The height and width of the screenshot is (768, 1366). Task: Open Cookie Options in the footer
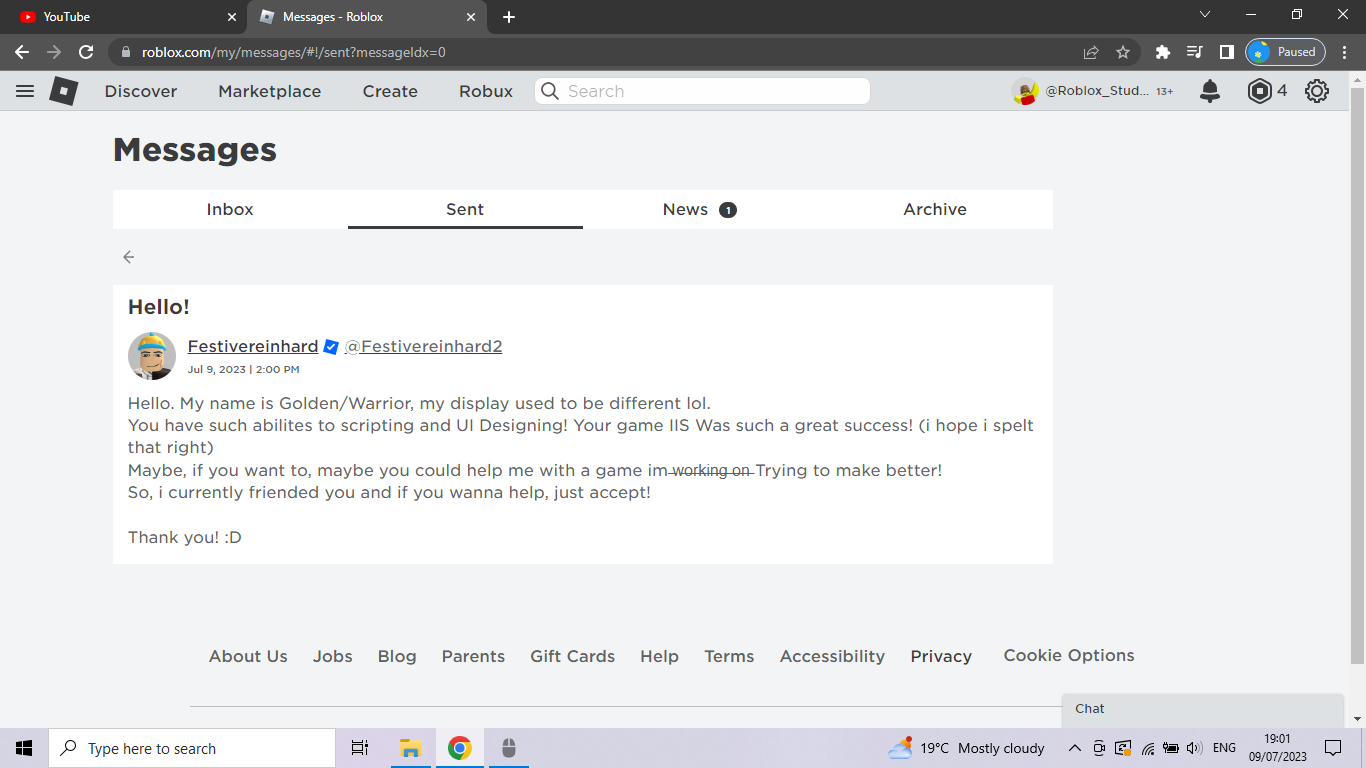[1069, 655]
